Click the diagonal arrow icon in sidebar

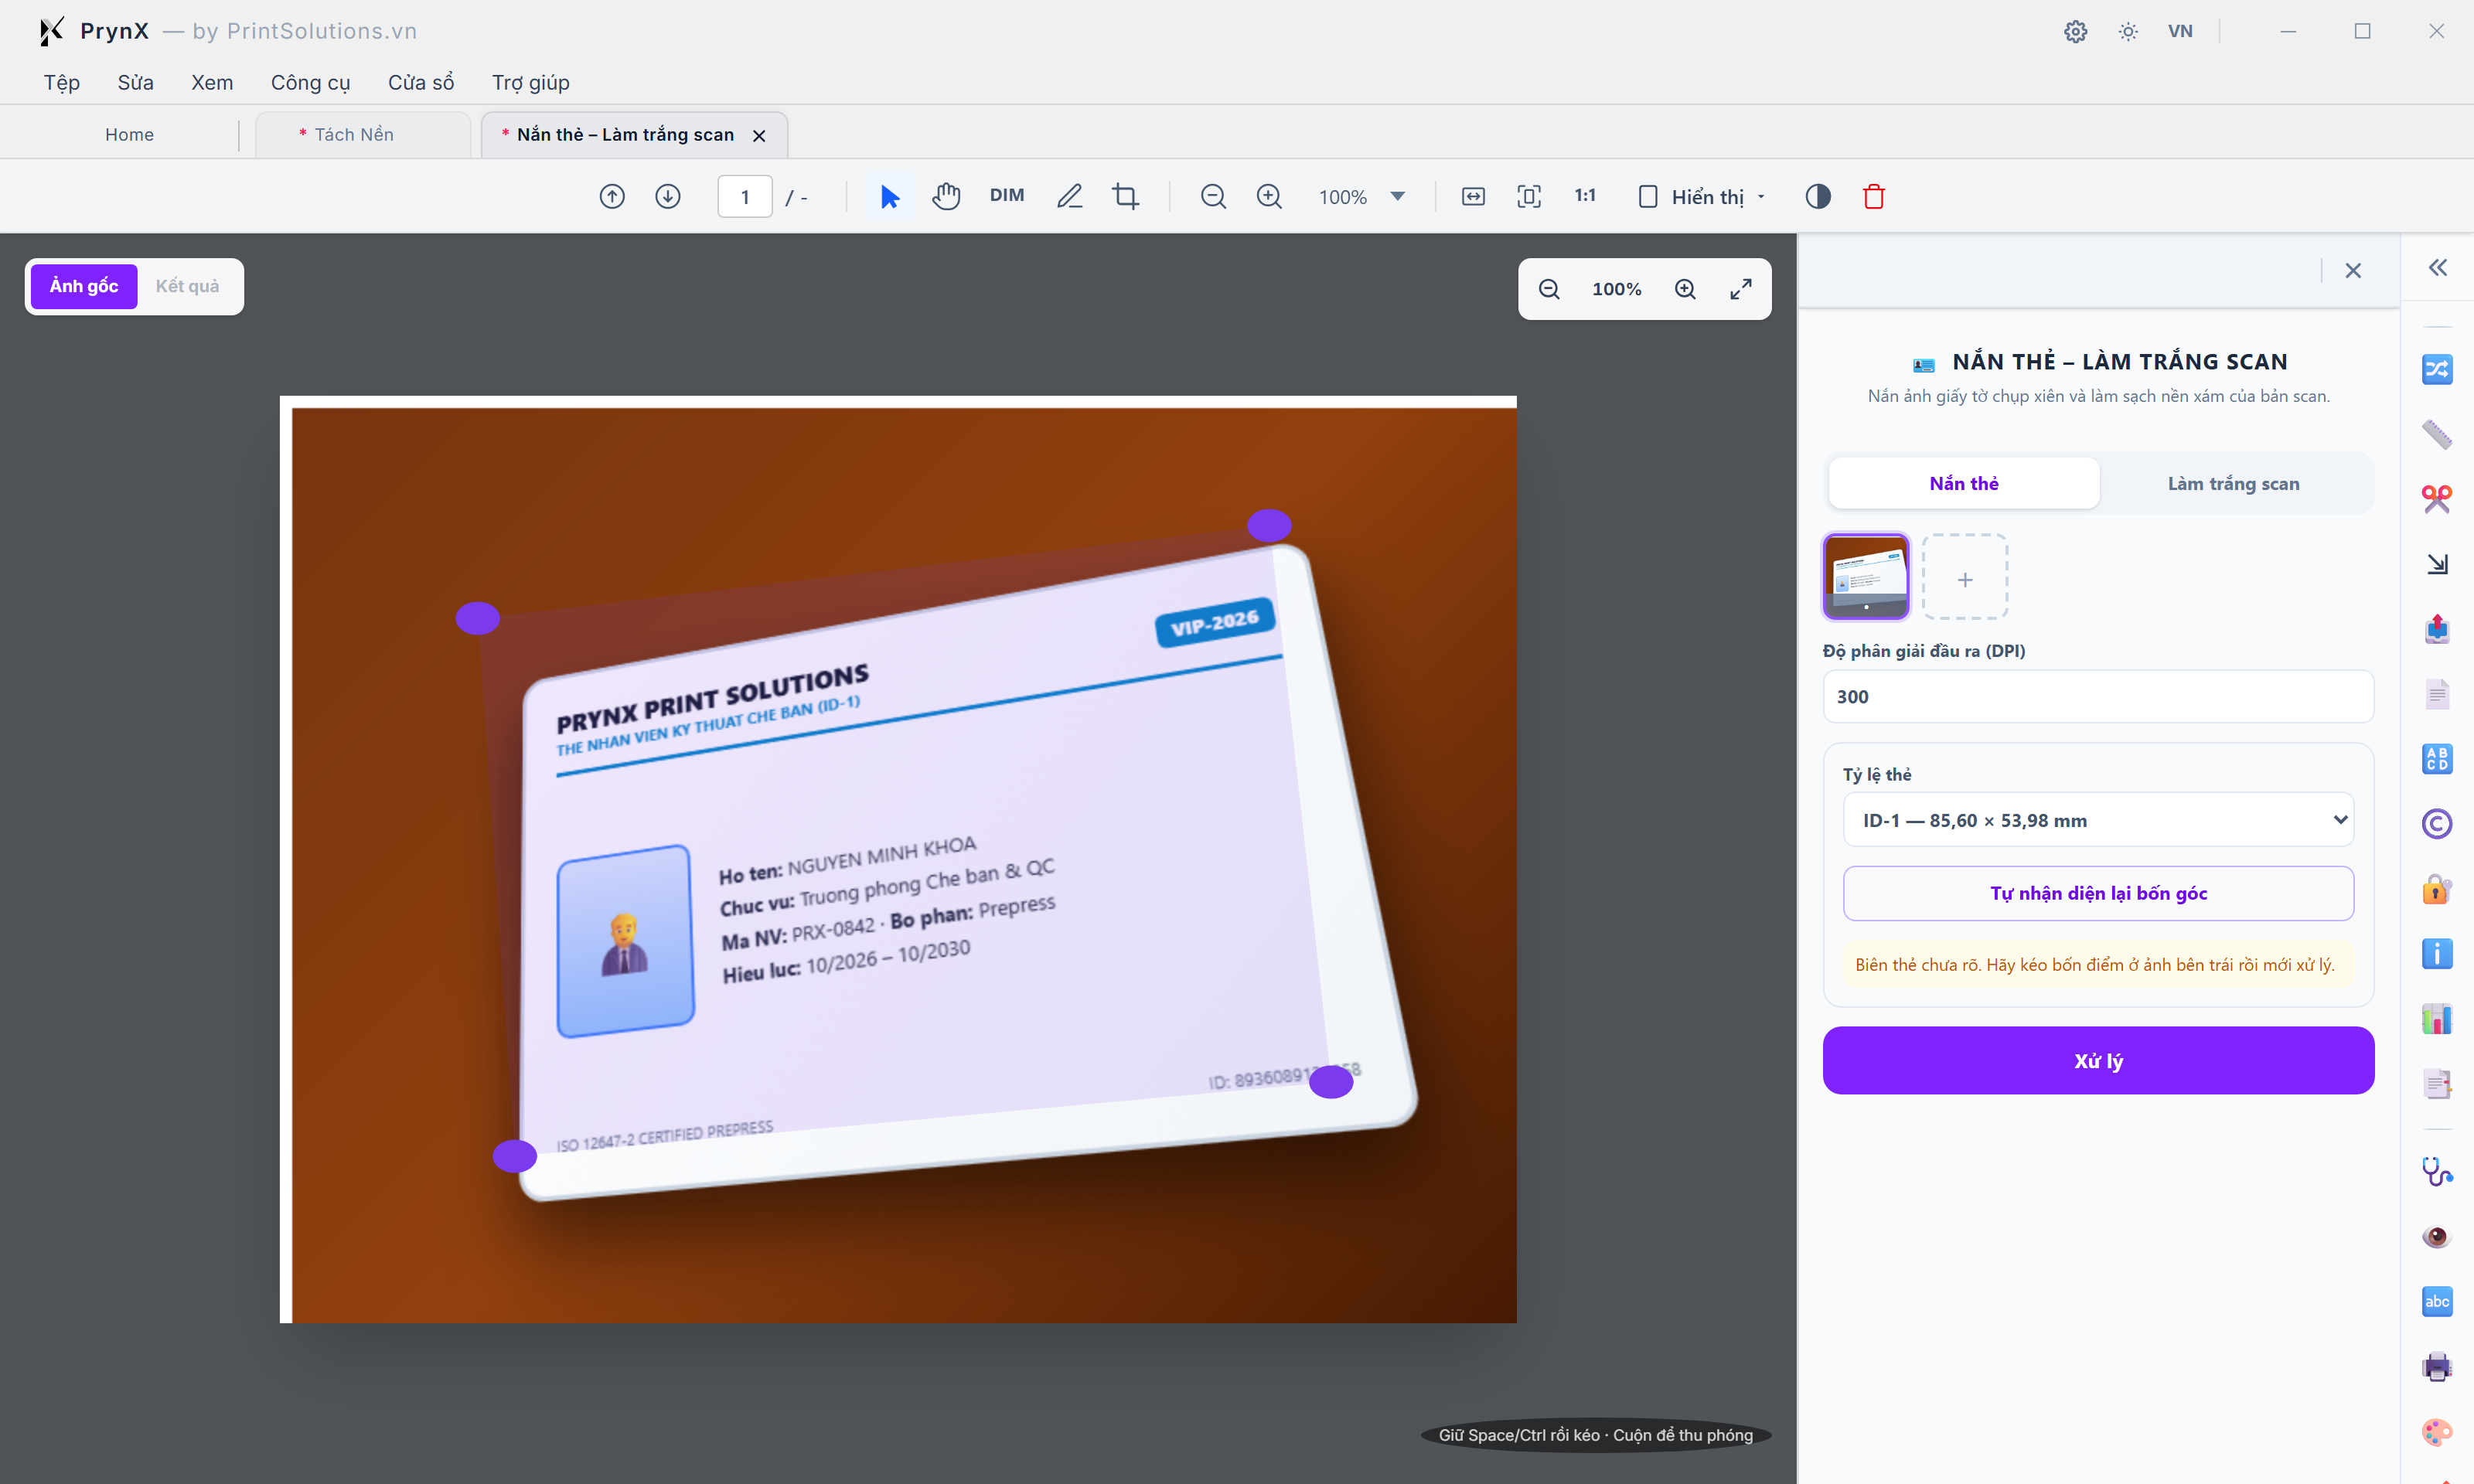tap(2437, 564)
